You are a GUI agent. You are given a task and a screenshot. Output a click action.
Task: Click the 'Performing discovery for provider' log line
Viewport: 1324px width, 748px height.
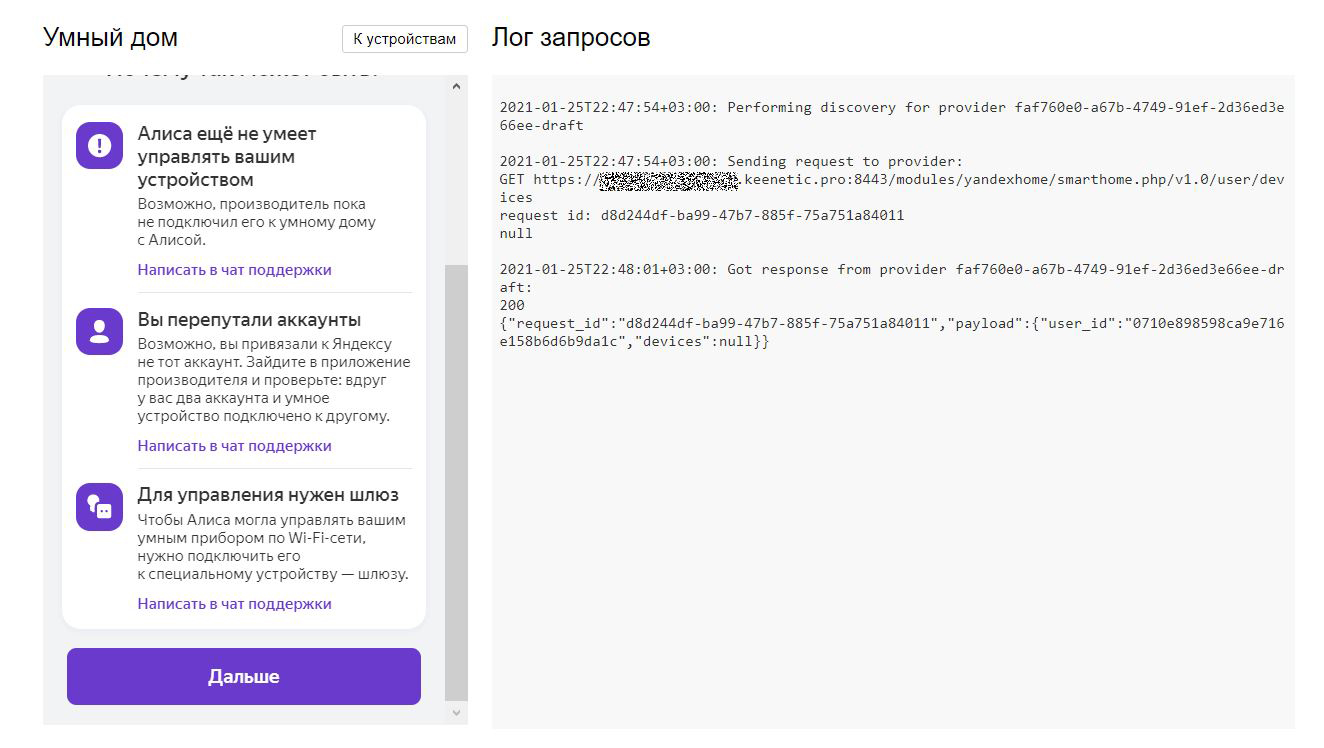tap(892, 116)
